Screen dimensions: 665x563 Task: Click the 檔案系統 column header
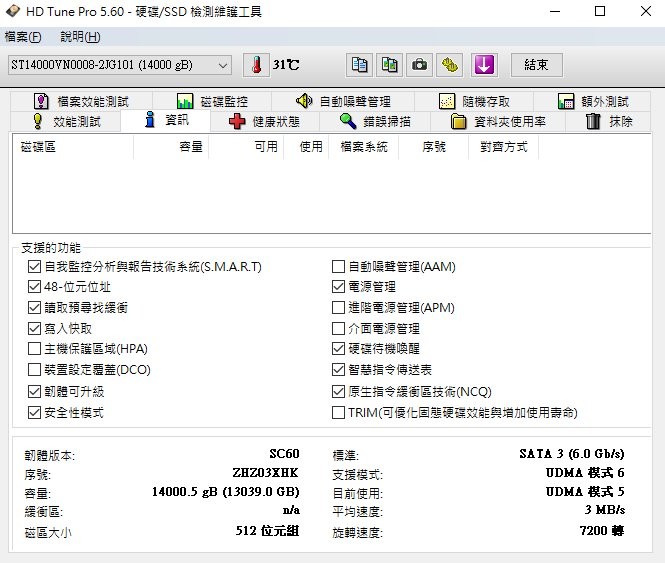[x=364, y=147]
